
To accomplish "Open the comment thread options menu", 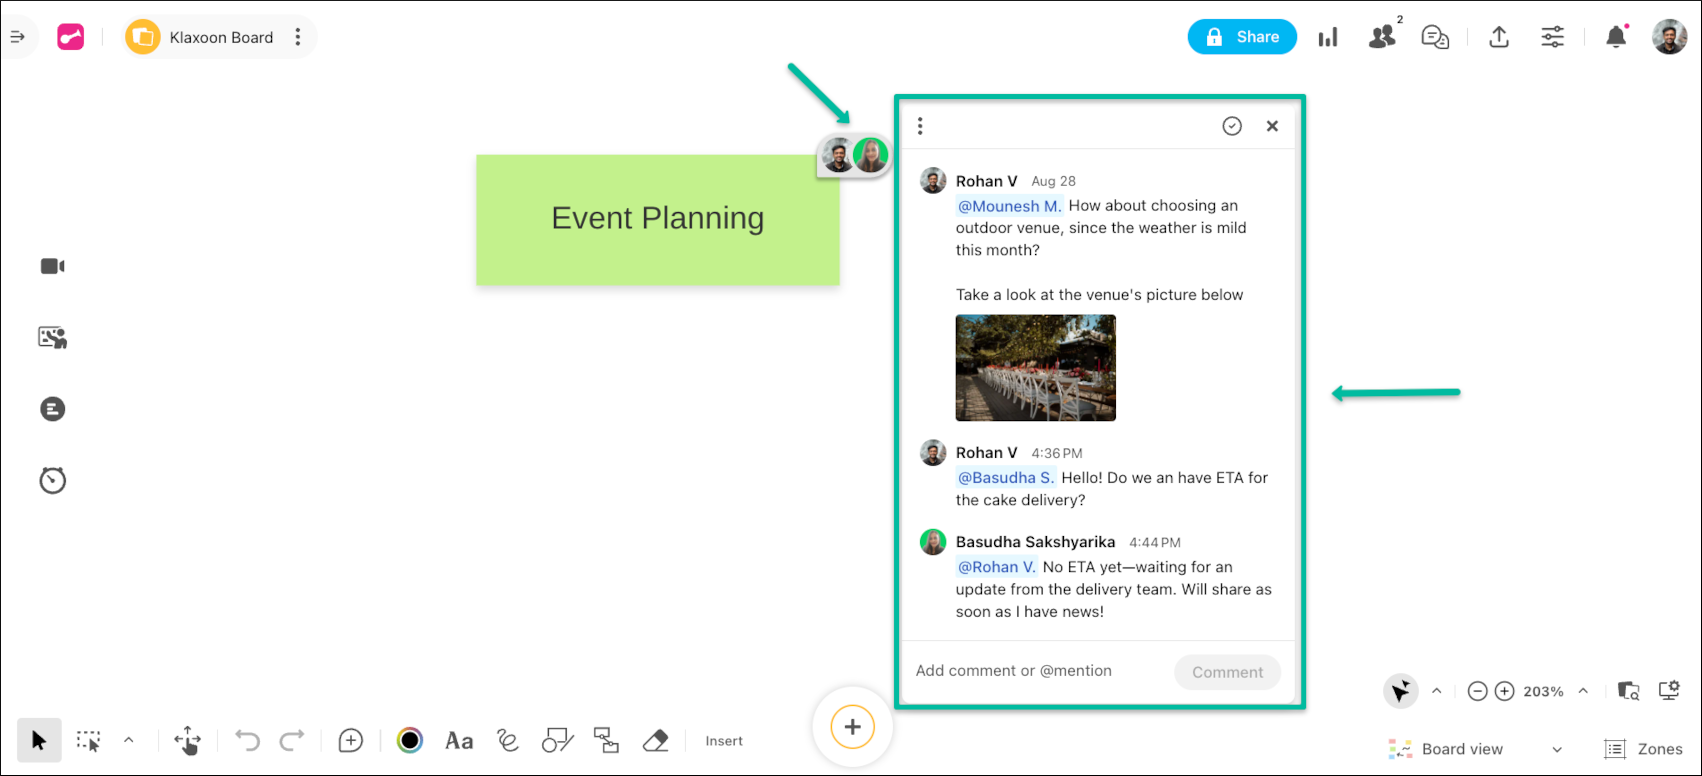I will click(x=920, y=126).
